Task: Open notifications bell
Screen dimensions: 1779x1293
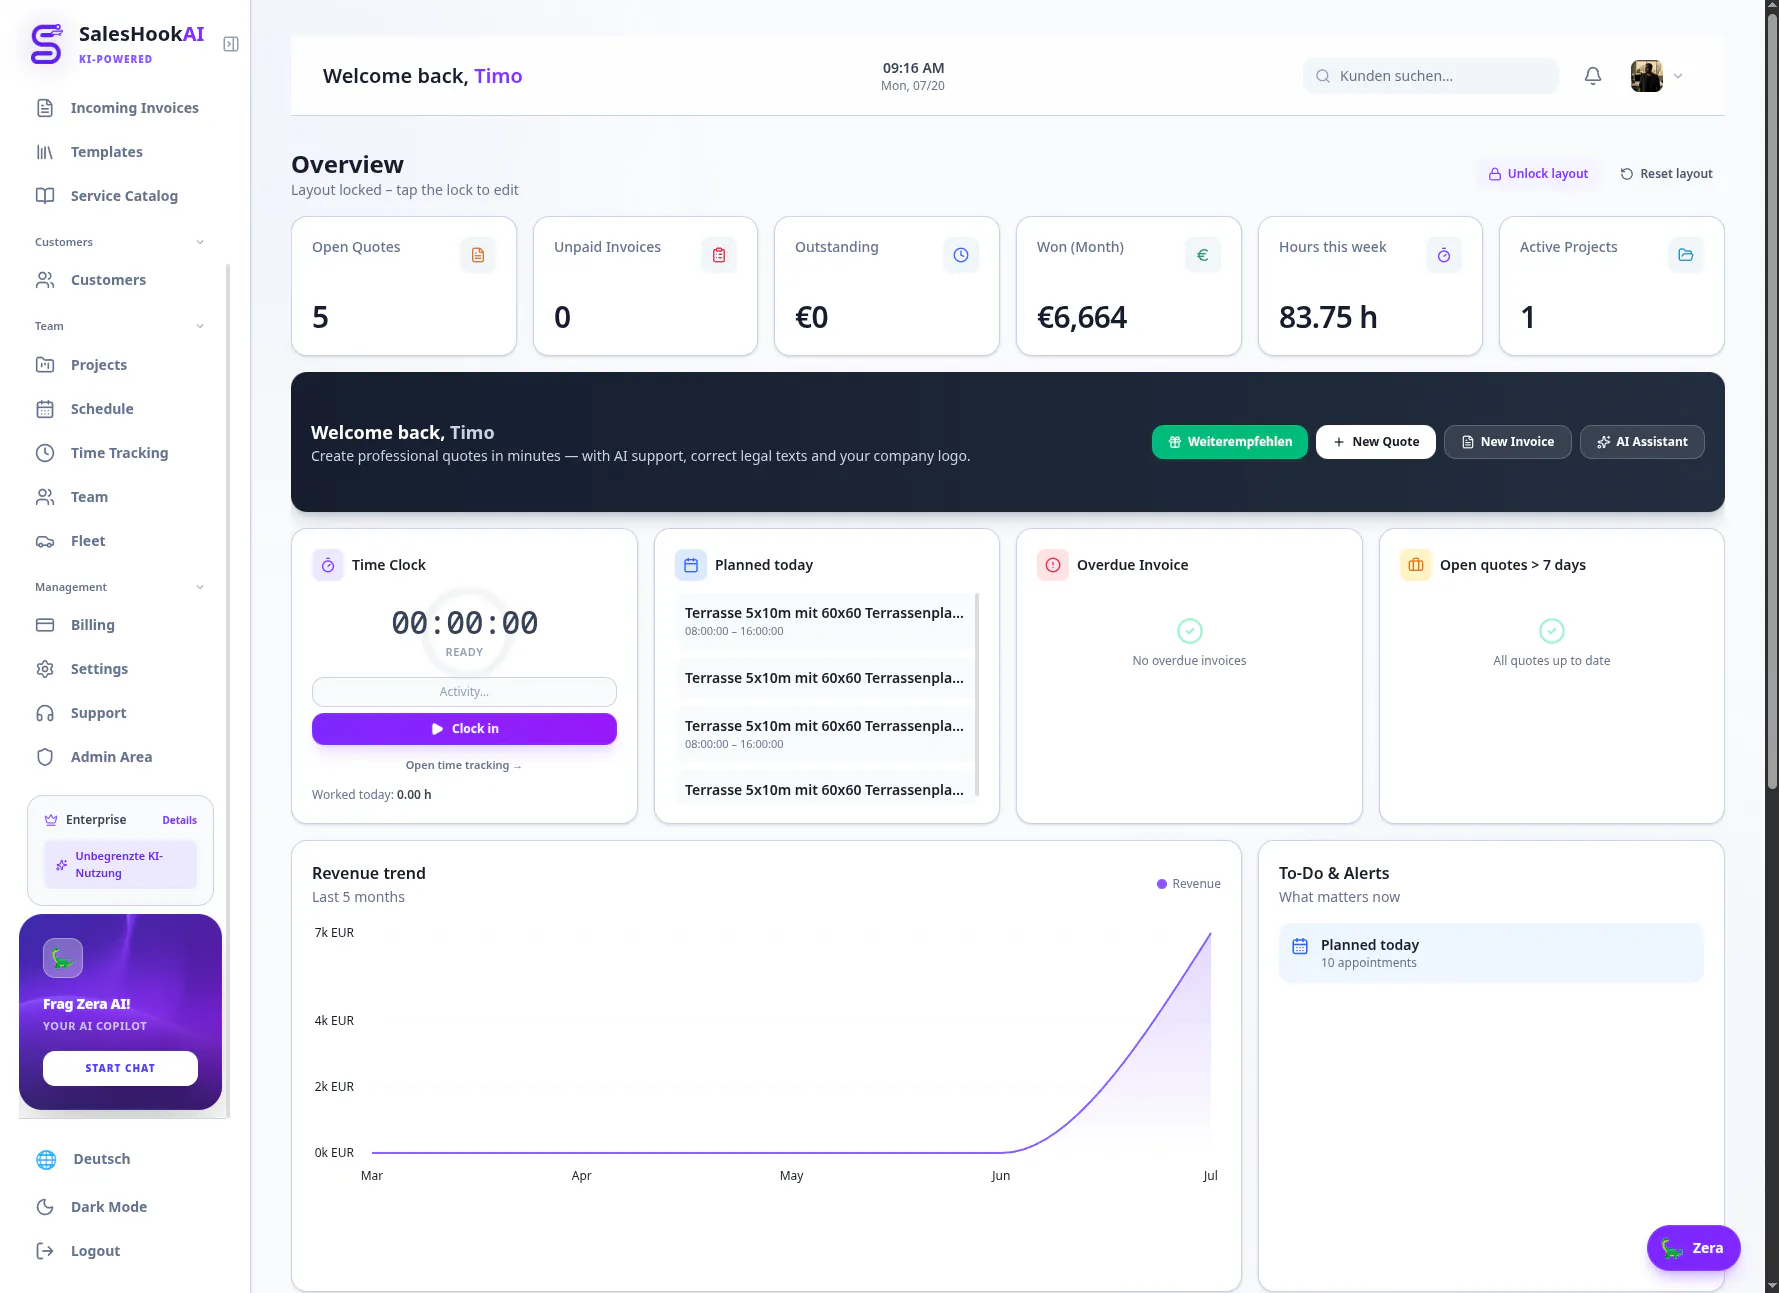Action: [x=1593, y=76]
